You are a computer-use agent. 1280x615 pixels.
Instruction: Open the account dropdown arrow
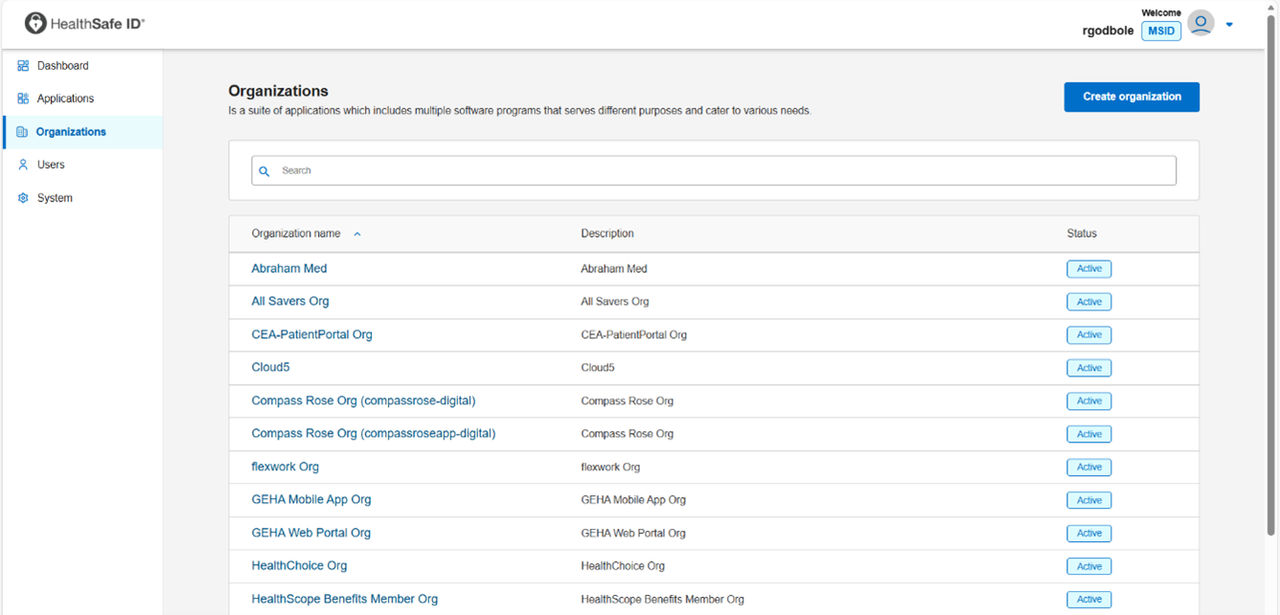1229,25
